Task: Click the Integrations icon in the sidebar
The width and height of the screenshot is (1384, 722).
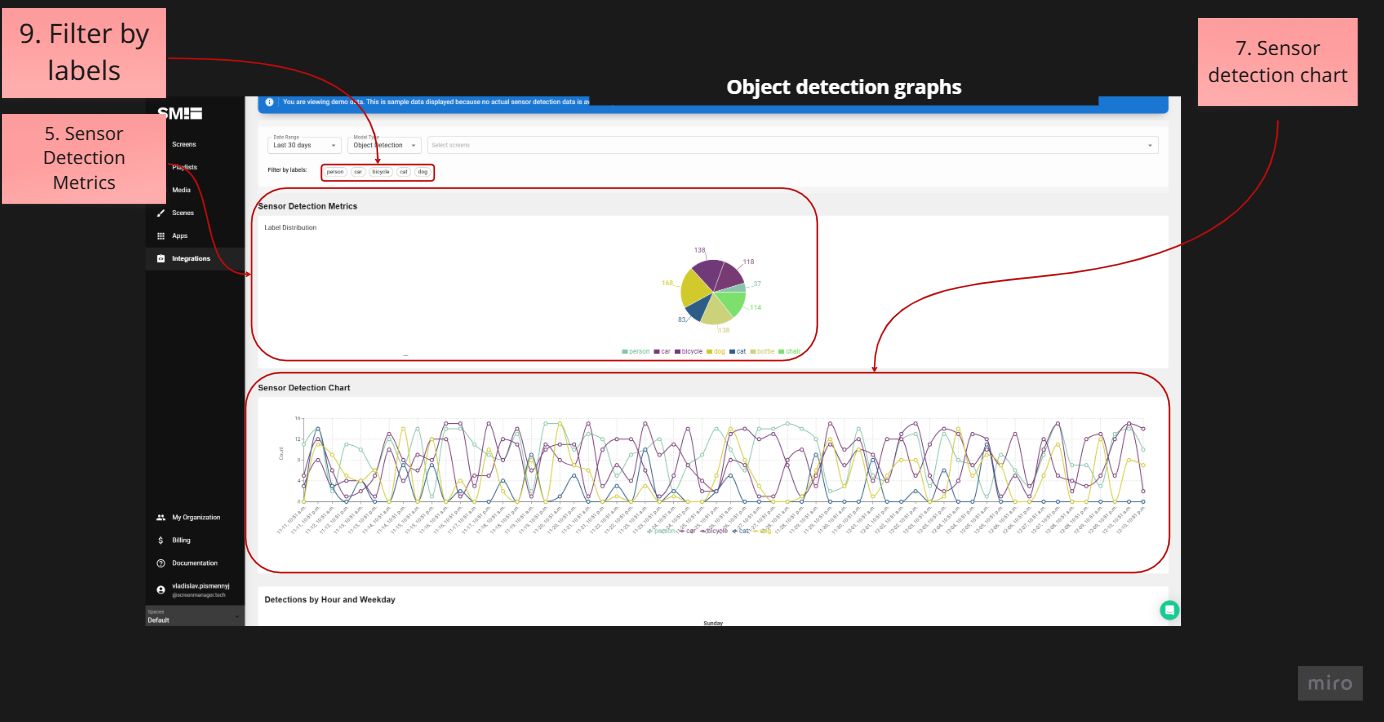Action: [x=161, y=259]
